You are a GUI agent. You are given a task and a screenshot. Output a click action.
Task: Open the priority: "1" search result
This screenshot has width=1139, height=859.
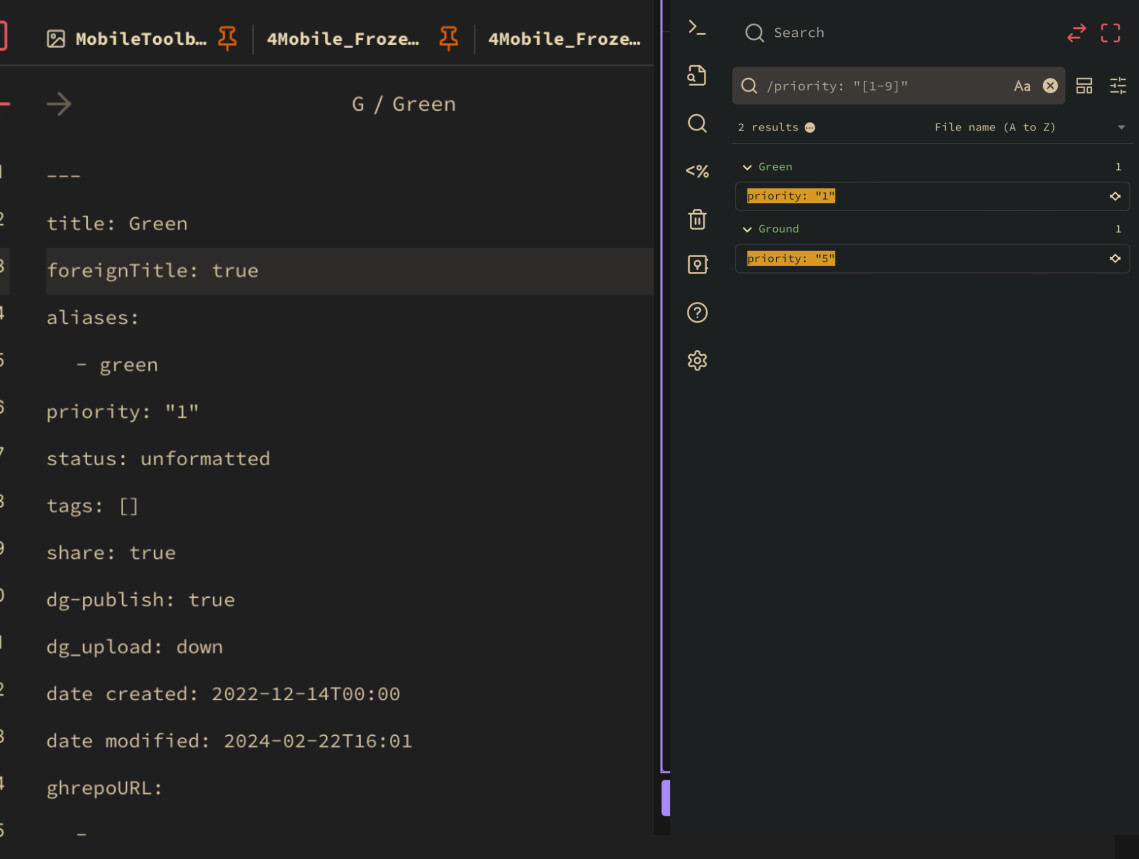[932, 196]
